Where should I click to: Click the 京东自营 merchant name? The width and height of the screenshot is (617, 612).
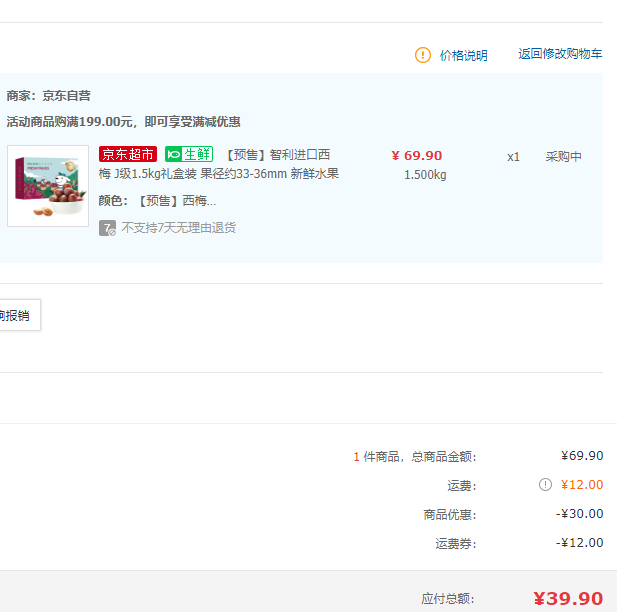click(66, 96)
